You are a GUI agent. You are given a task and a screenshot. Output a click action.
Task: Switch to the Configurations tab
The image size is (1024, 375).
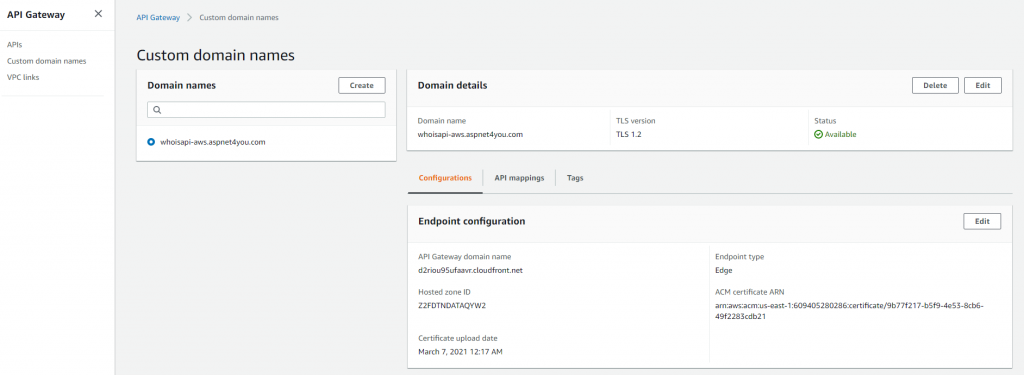[445, 178]
